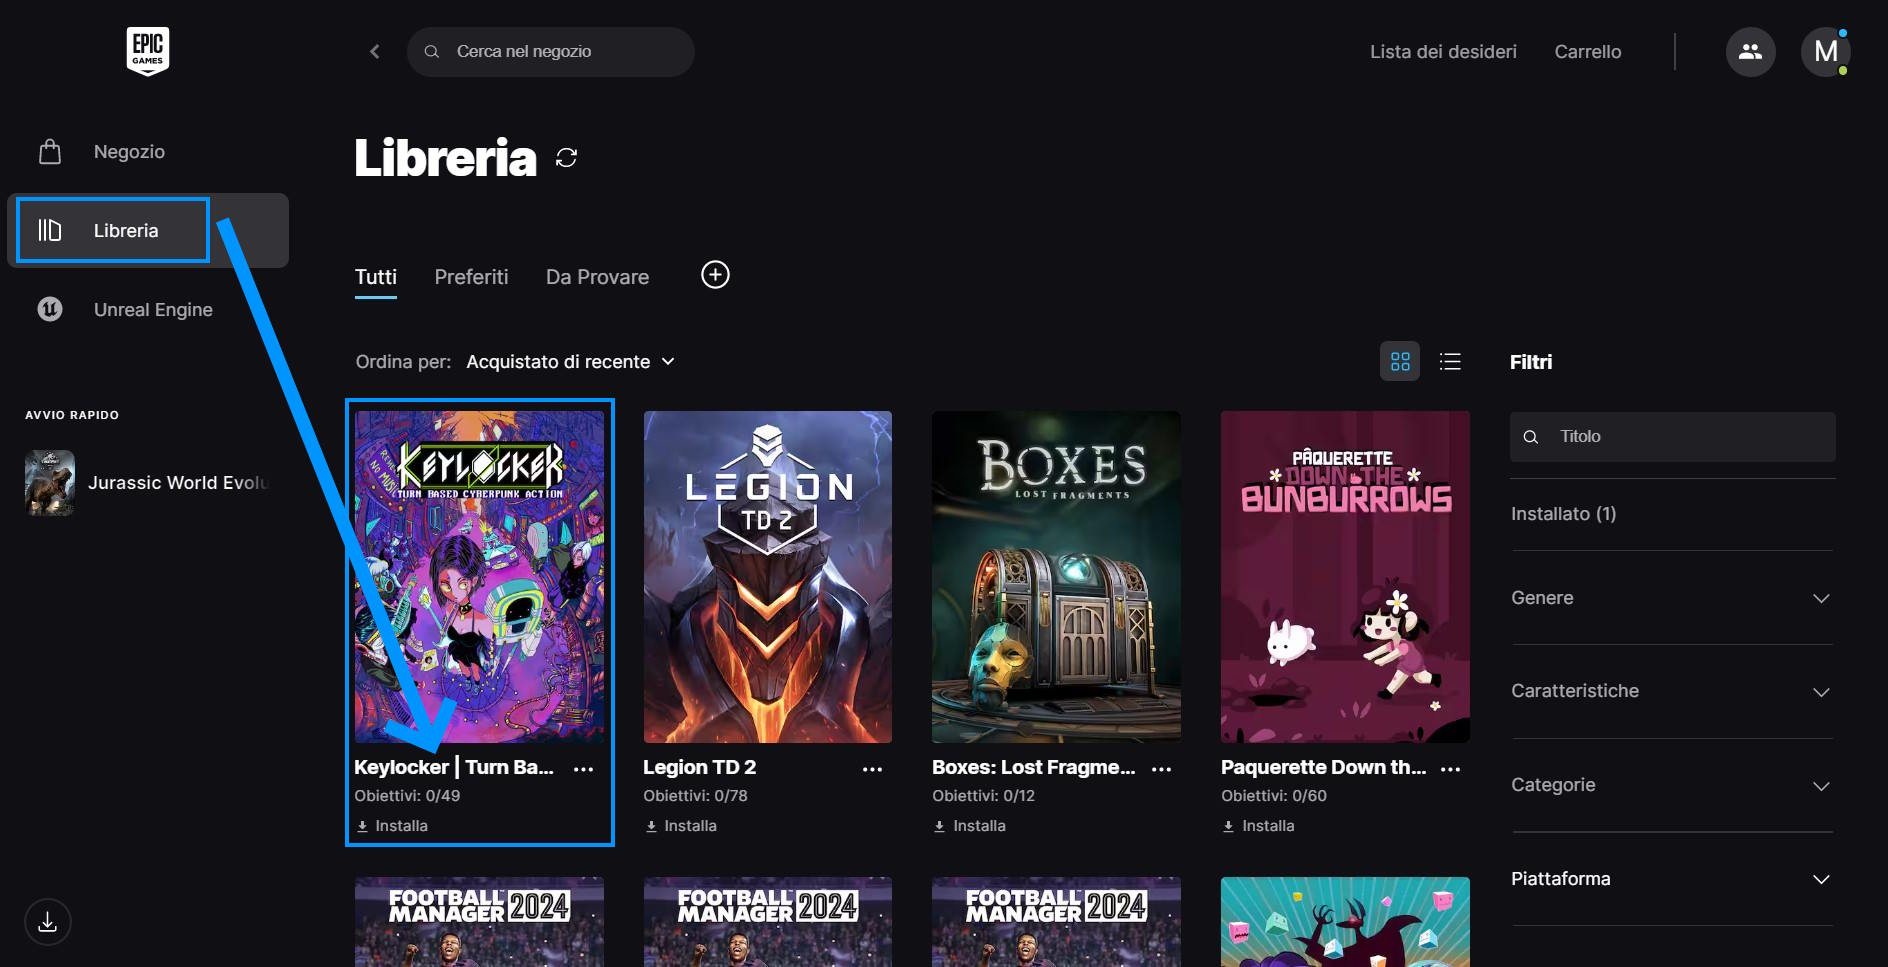This screenshot has width=1888, height=967.
Task: Click Obiettivi: 0/49 under Keylocker
Action: (407, 796)
